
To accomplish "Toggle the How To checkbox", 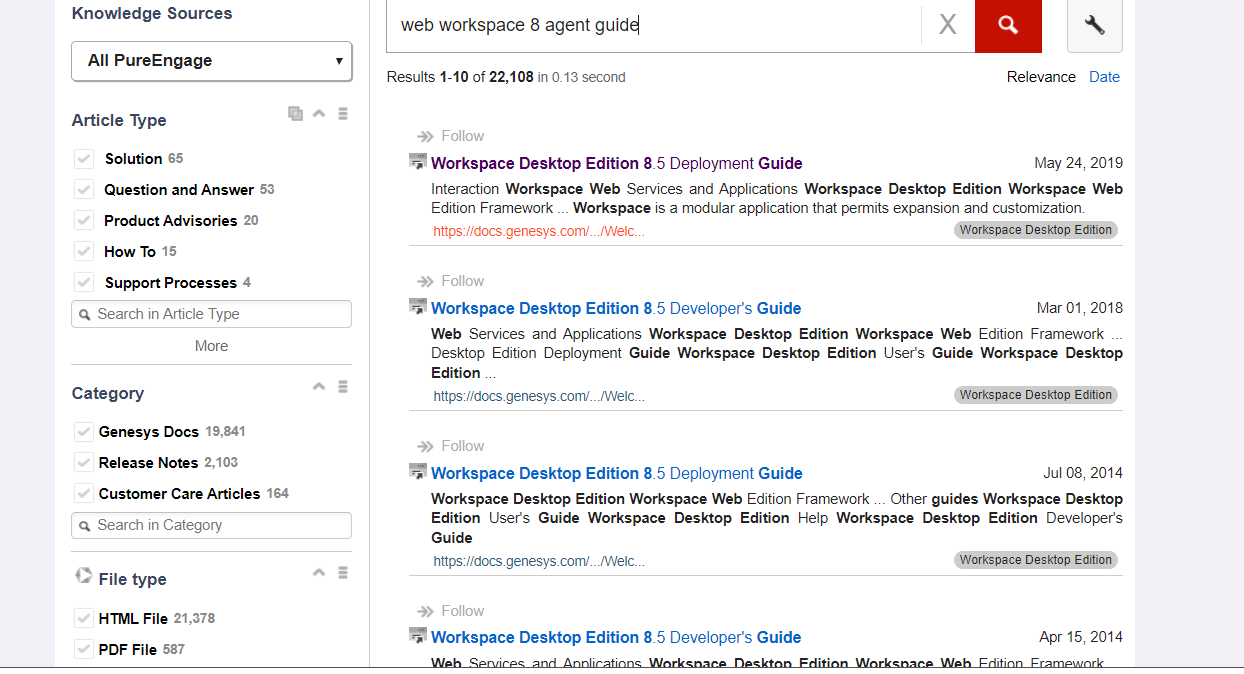I will coord(84,252).
